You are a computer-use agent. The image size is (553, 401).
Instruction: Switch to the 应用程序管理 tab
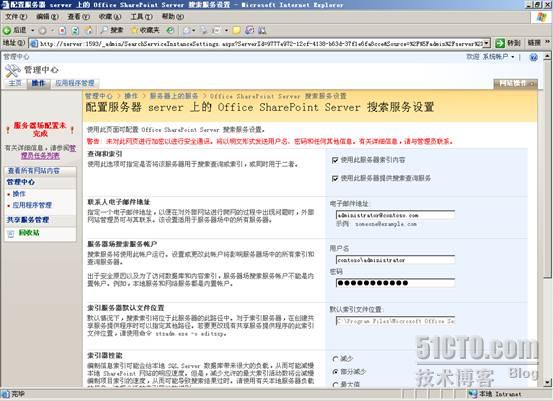tap(75, 83)
